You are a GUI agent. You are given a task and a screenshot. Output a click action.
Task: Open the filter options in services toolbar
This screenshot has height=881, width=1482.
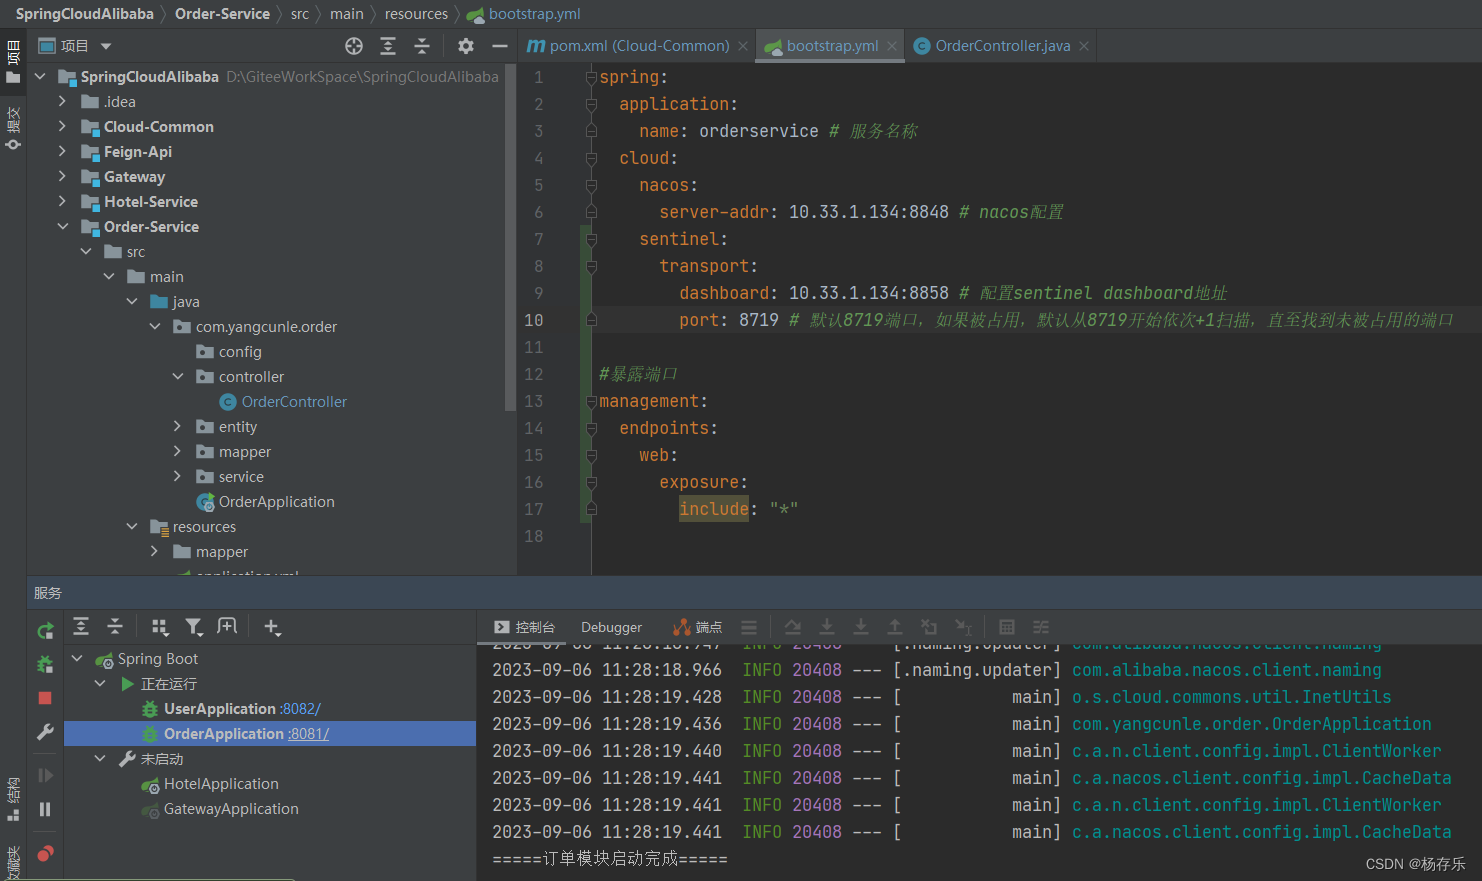pyautogui.click(x=194, y=626)
